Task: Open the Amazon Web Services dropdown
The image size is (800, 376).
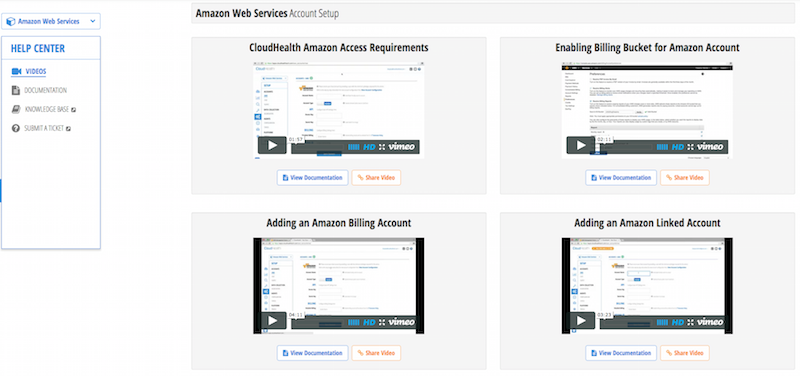Action: pyautogui.click(x=51, y=21)
